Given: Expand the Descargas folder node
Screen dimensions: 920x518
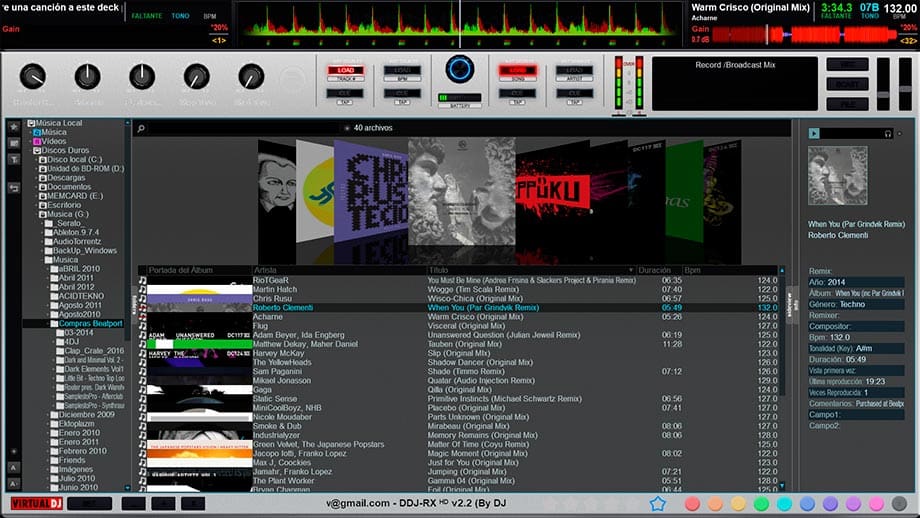Looking at the screenshot, I should click(35, 178).
